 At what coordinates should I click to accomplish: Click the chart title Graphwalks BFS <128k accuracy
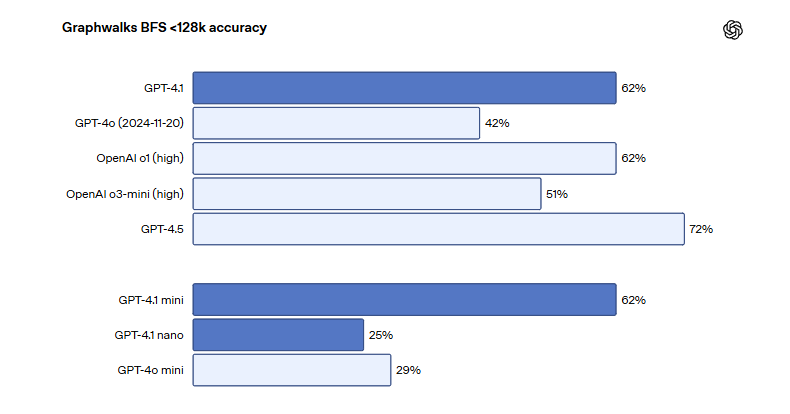pos(164,28)
